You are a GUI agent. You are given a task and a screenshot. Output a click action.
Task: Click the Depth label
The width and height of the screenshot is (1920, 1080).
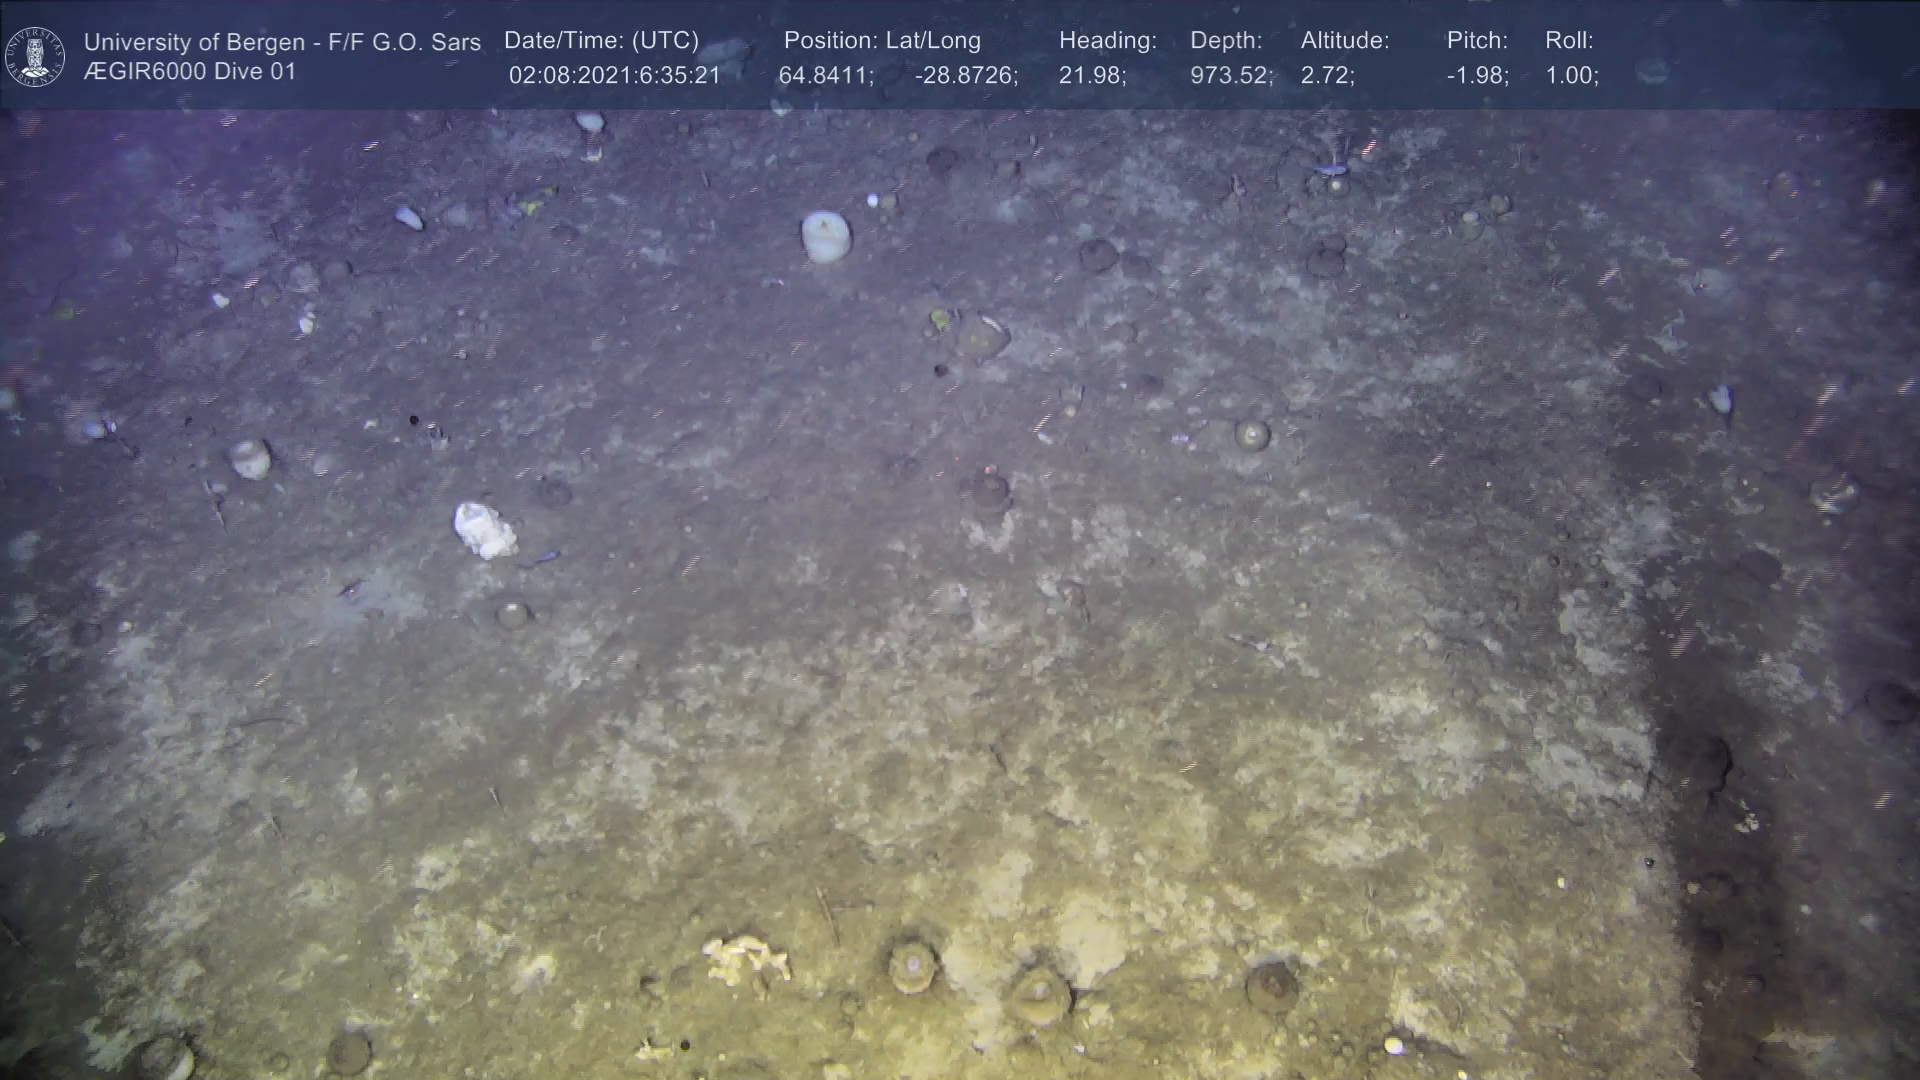(x=1226, y=41)
